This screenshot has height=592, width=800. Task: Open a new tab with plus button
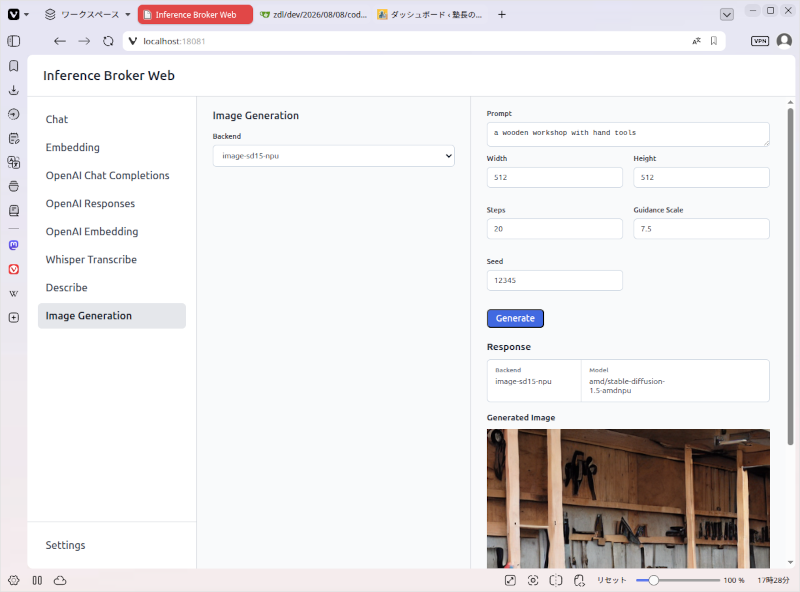(502, 14)
